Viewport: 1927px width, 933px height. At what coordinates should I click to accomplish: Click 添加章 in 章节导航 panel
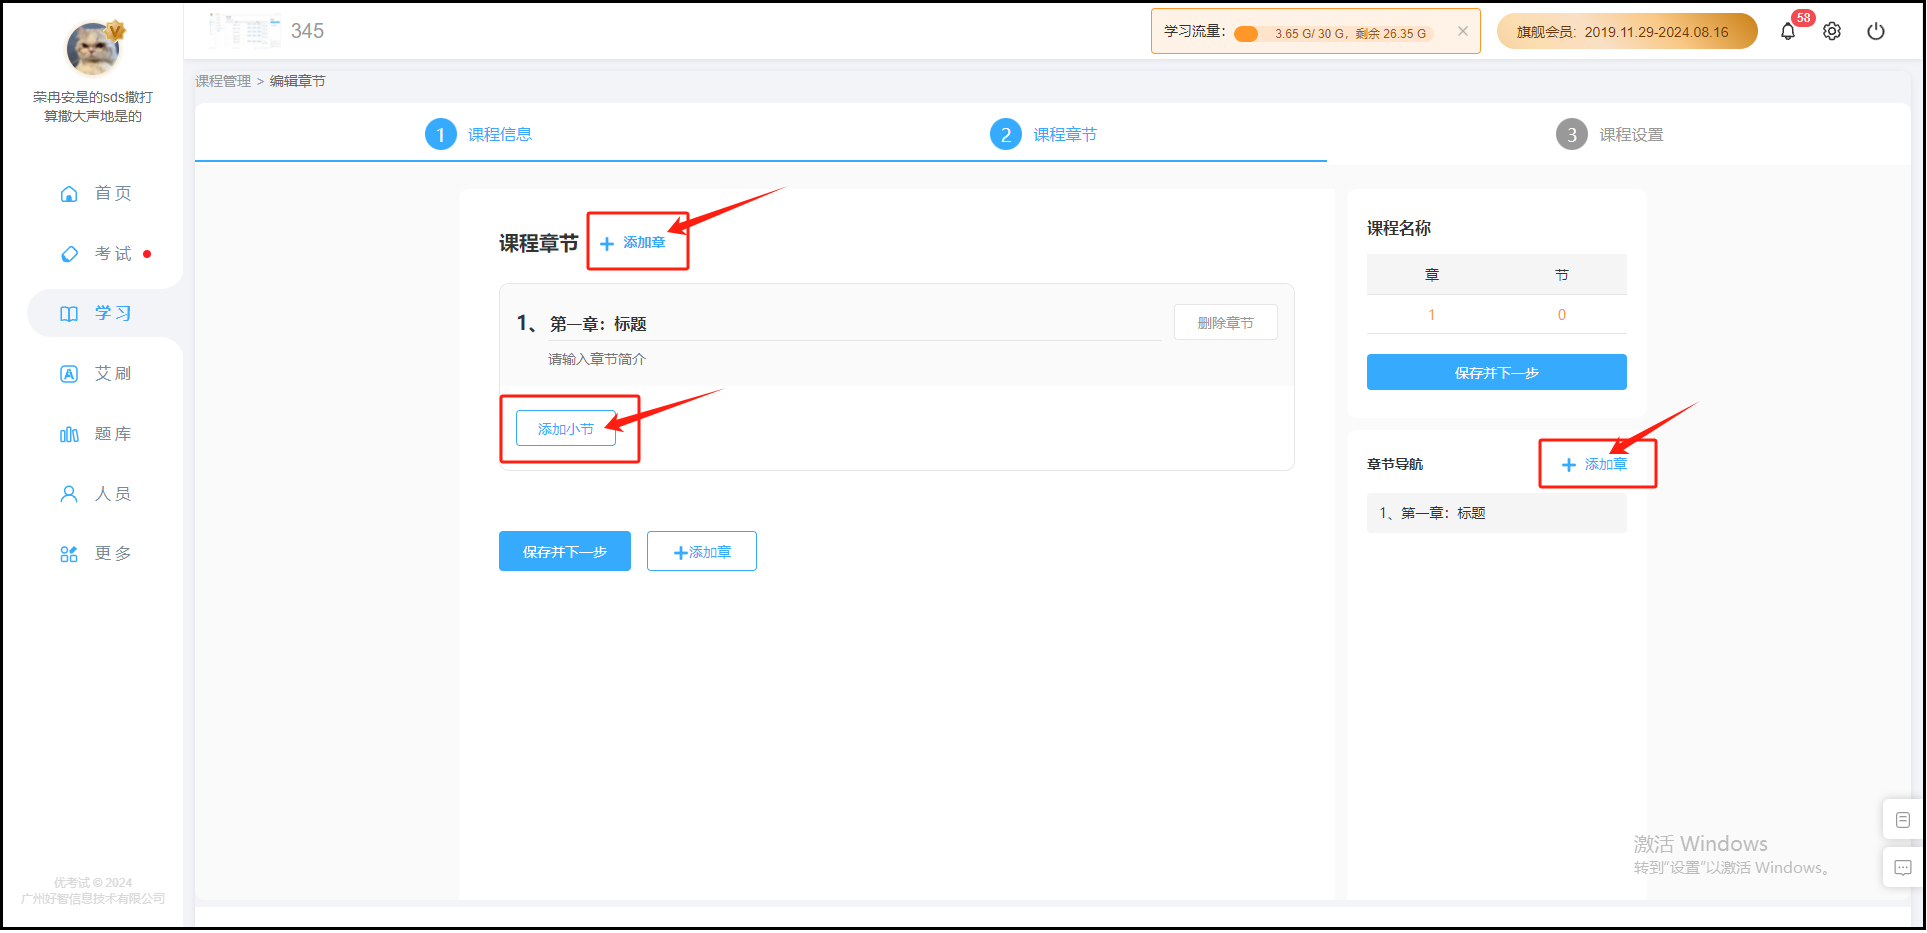coord(1595,464)
